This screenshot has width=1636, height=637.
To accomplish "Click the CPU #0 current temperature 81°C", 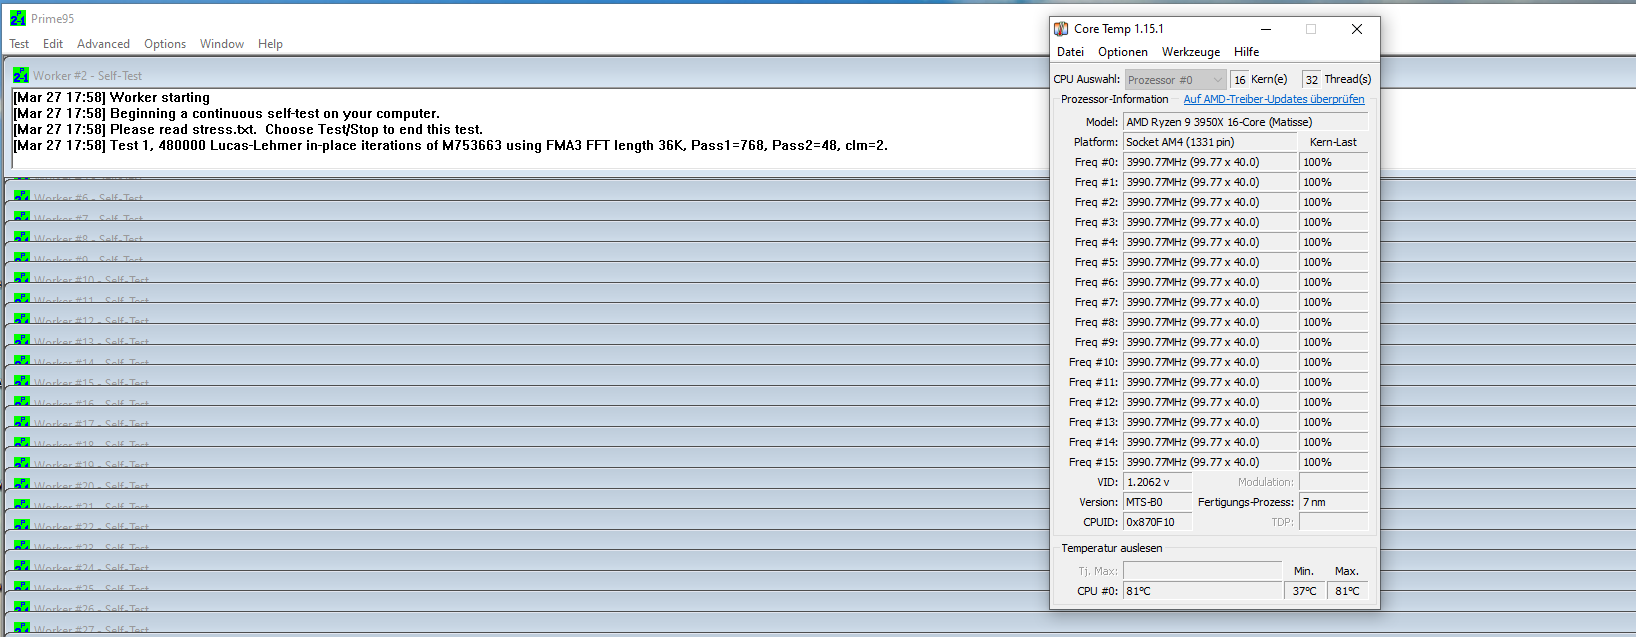I will [x=1202, y=591].
